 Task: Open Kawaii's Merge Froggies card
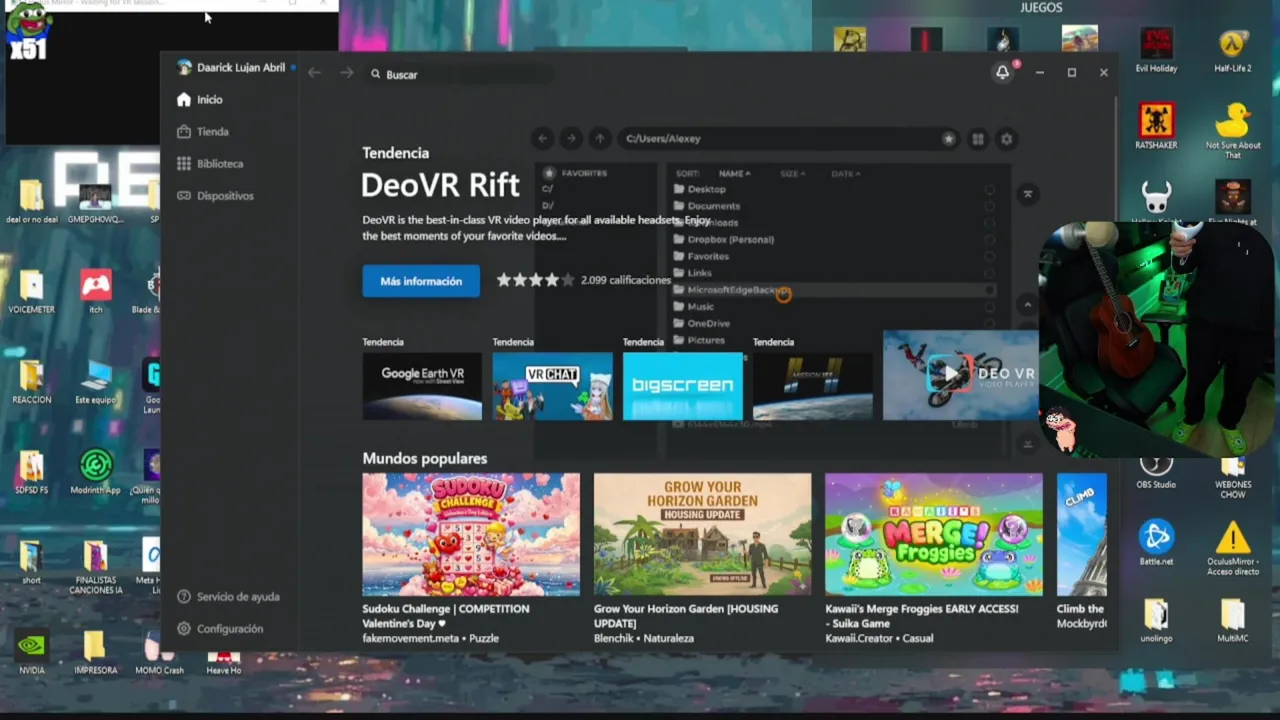[x=933, y=558]
